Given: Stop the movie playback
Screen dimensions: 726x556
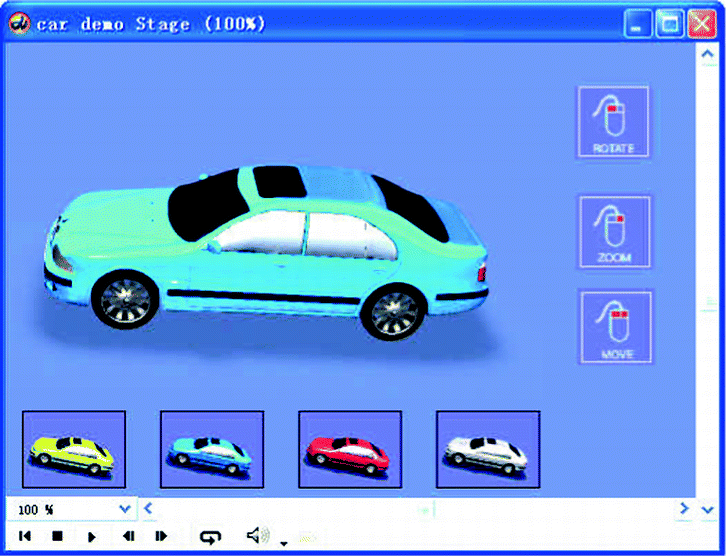Looking at the screenshot, I should (57, 536).
